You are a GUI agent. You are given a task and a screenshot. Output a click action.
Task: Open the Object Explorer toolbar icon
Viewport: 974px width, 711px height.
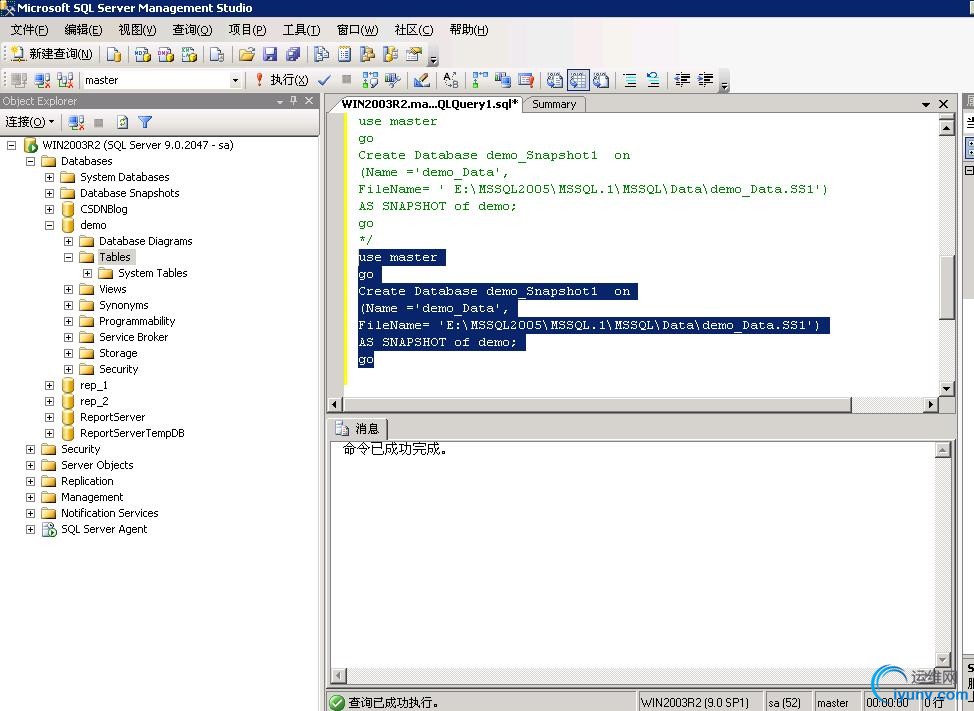367,54
